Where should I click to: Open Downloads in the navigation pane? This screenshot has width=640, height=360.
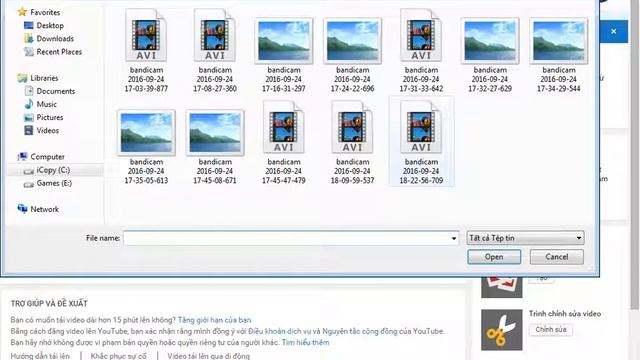click(55, 39)
